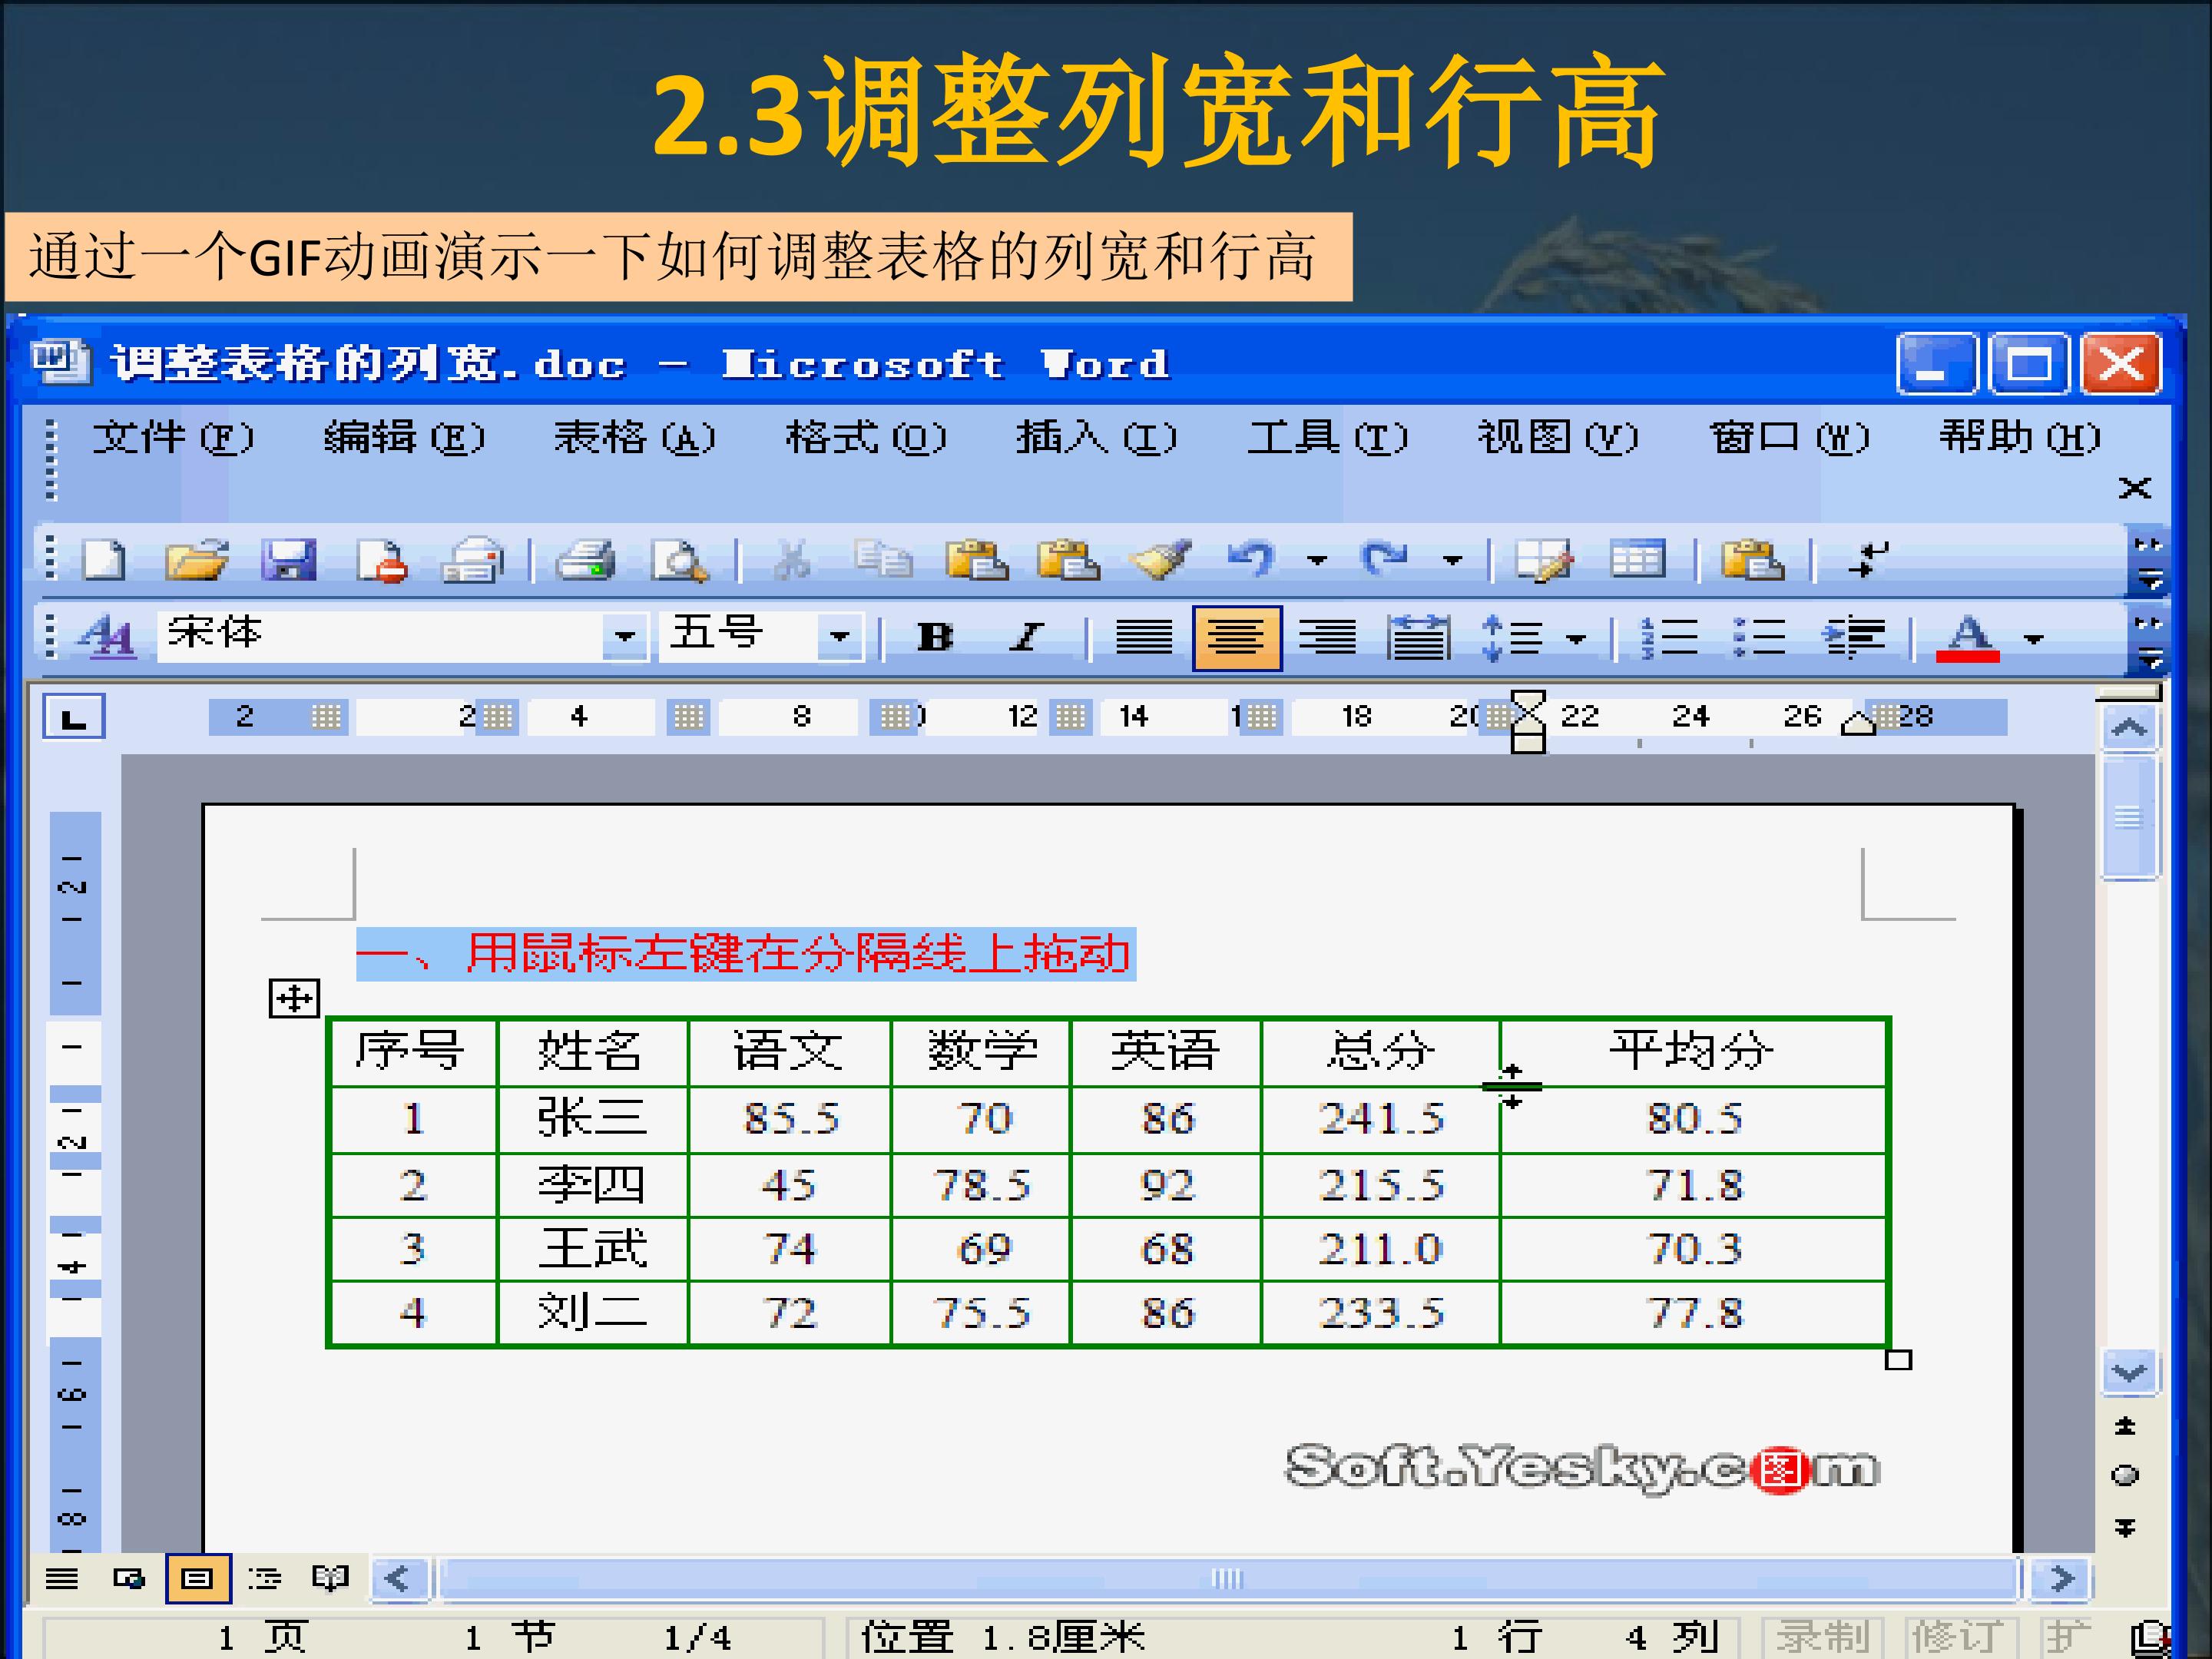Toggle Bold formatting

(935, 637)
